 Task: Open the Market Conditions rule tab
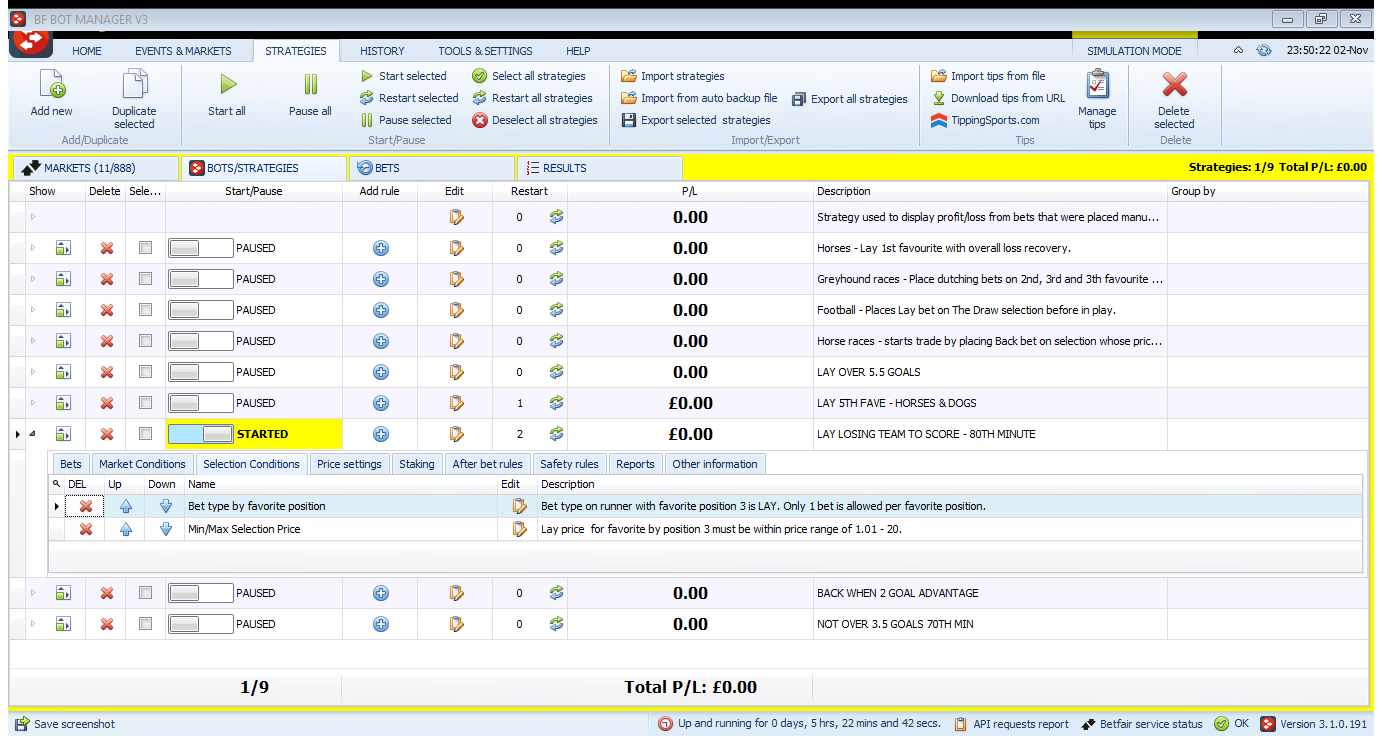pos(142,464)
